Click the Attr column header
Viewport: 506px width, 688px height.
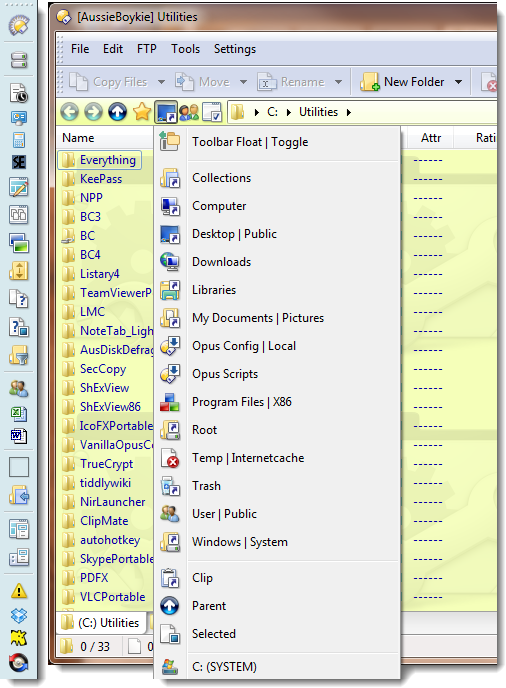point(431,138)
